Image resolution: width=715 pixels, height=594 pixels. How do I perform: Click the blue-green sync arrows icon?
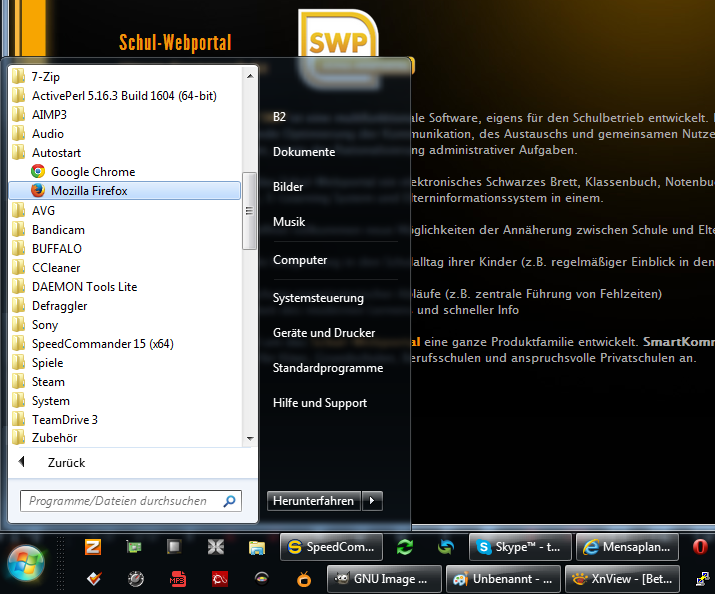coord(446,547)
